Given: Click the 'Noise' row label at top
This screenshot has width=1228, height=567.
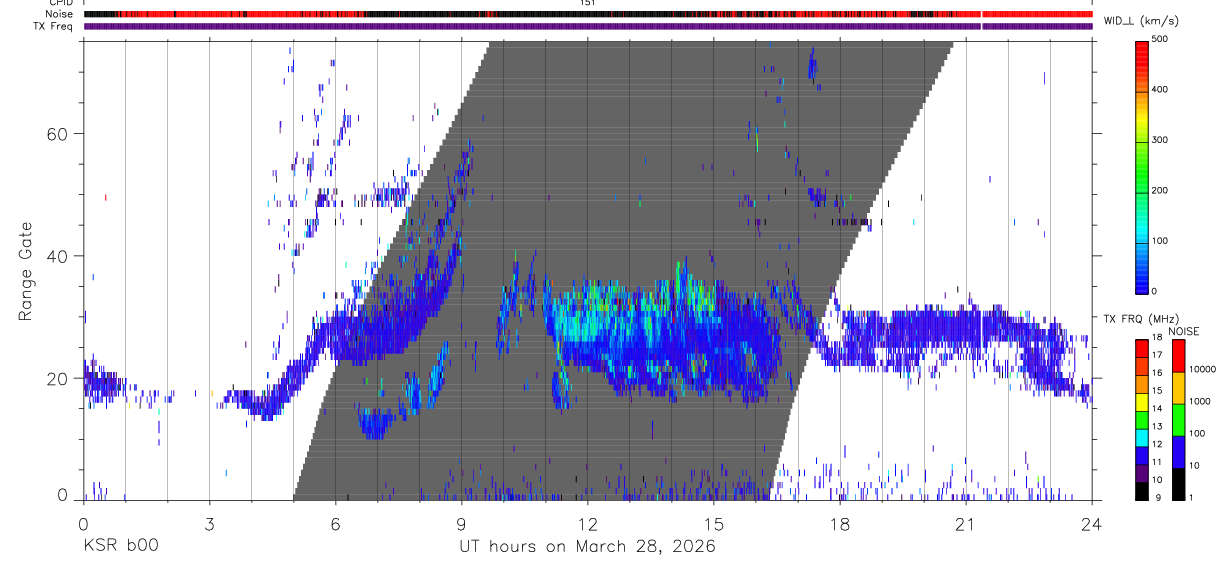Looking at the screenshot, I should 60,14.
